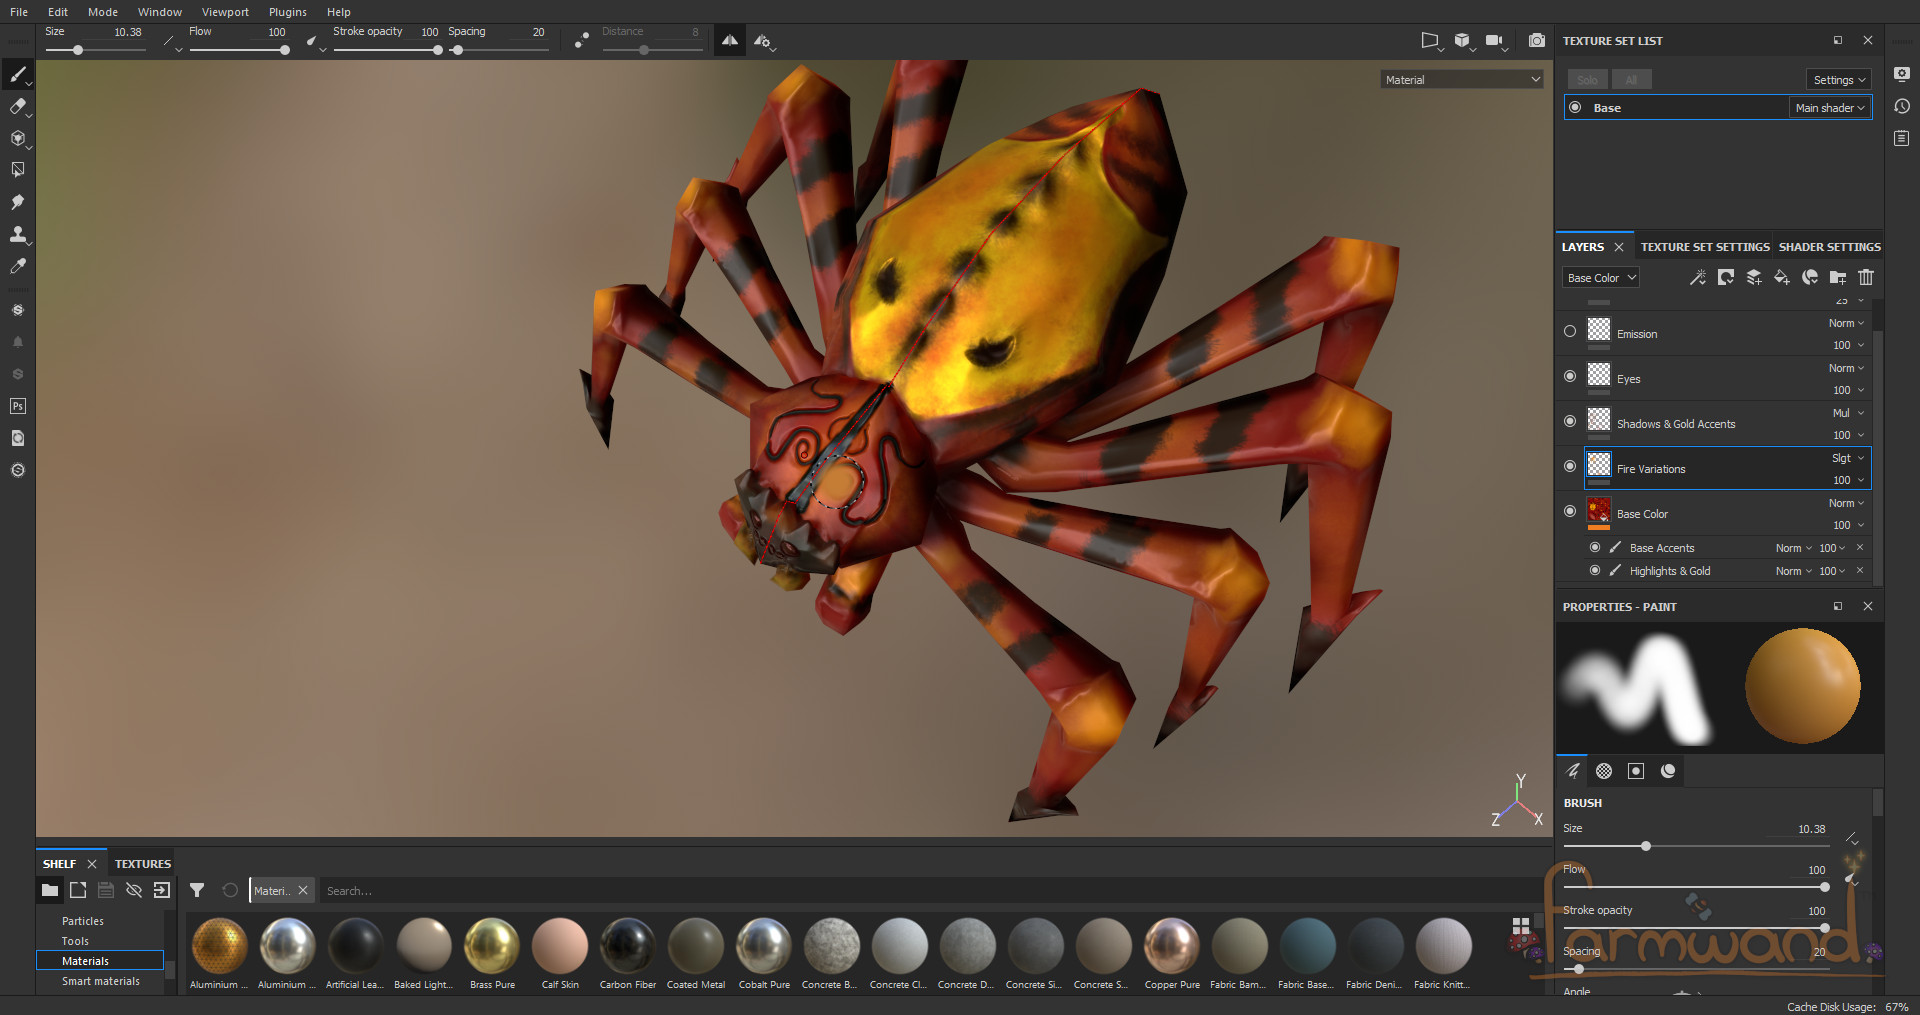Hide the Fire Variations layer
Image resolution: width=1920 pixels, height=1015 pixels.
click(1570, 466)
